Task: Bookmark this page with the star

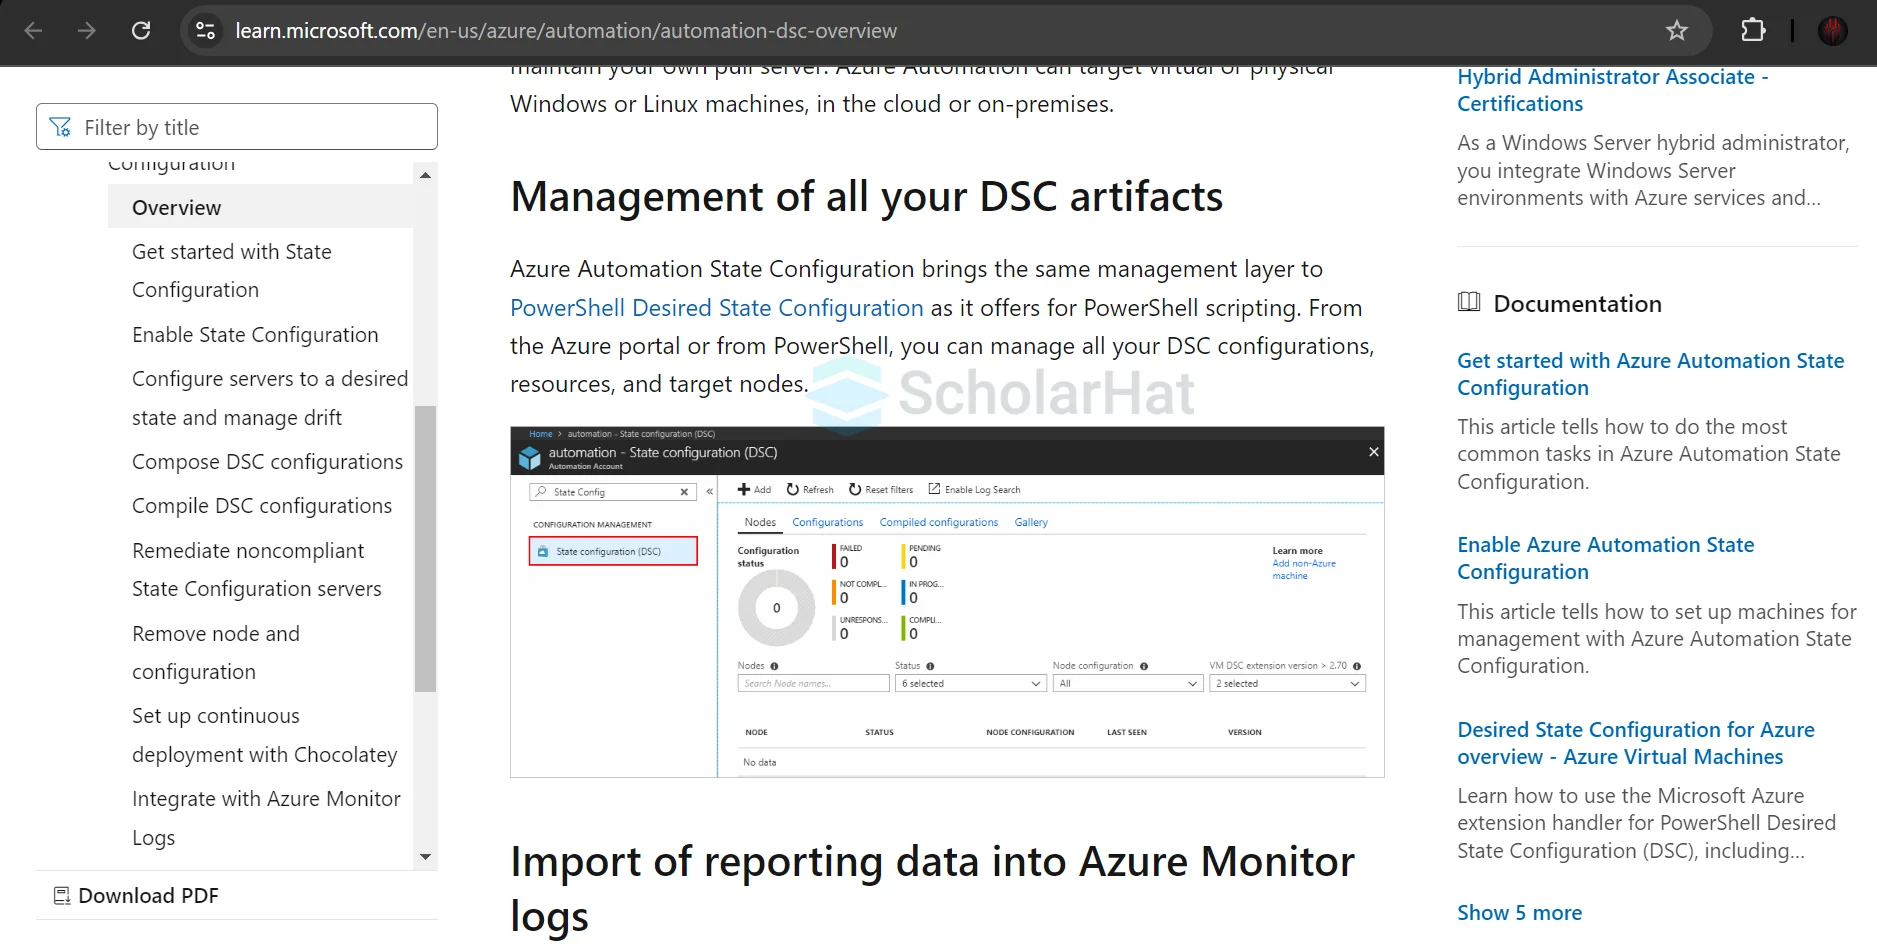Action: [1677, 31]
